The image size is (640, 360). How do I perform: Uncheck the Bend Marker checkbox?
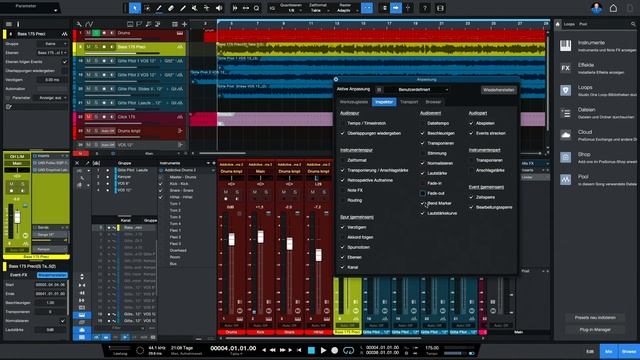coord(423,203)
